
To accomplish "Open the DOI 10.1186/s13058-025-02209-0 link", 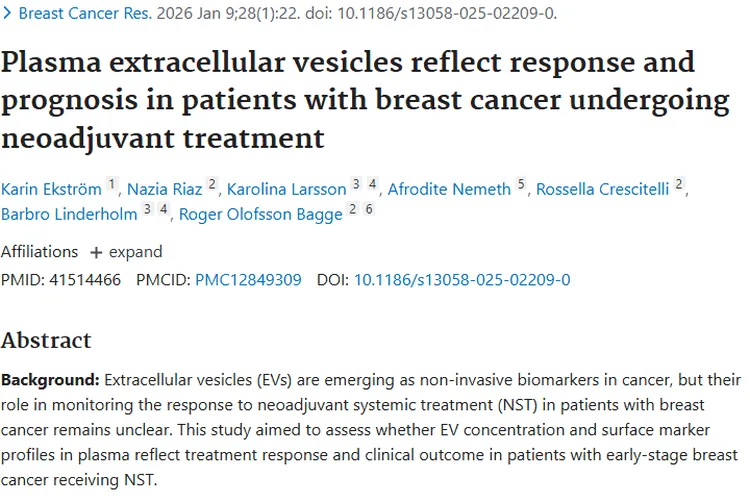I will point(462,280).
